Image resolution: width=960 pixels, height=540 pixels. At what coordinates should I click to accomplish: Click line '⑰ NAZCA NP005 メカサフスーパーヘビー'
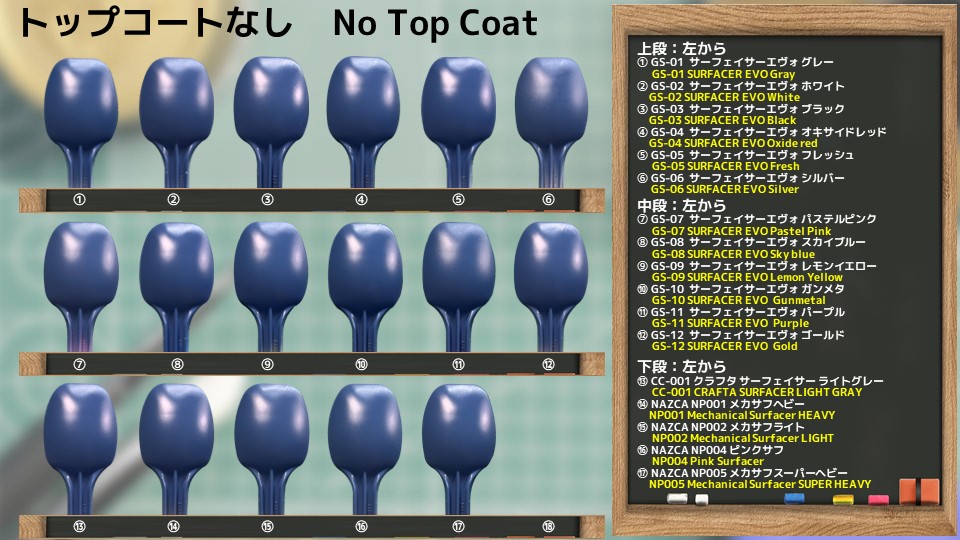743,473
